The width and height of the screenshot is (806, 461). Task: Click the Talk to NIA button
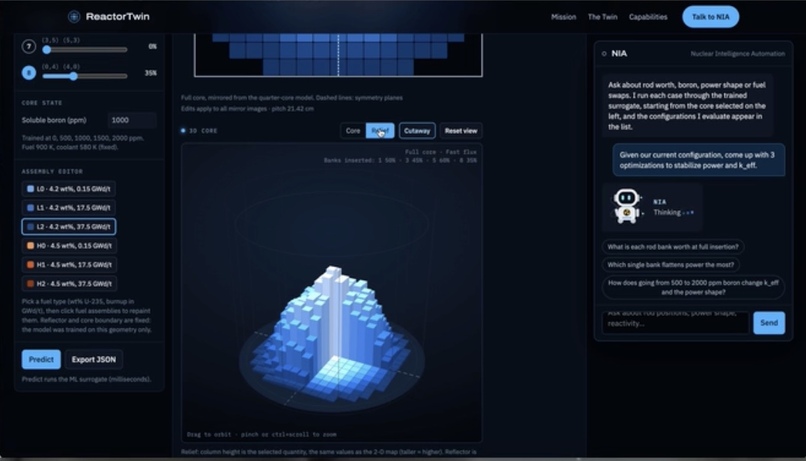(710, 17)
